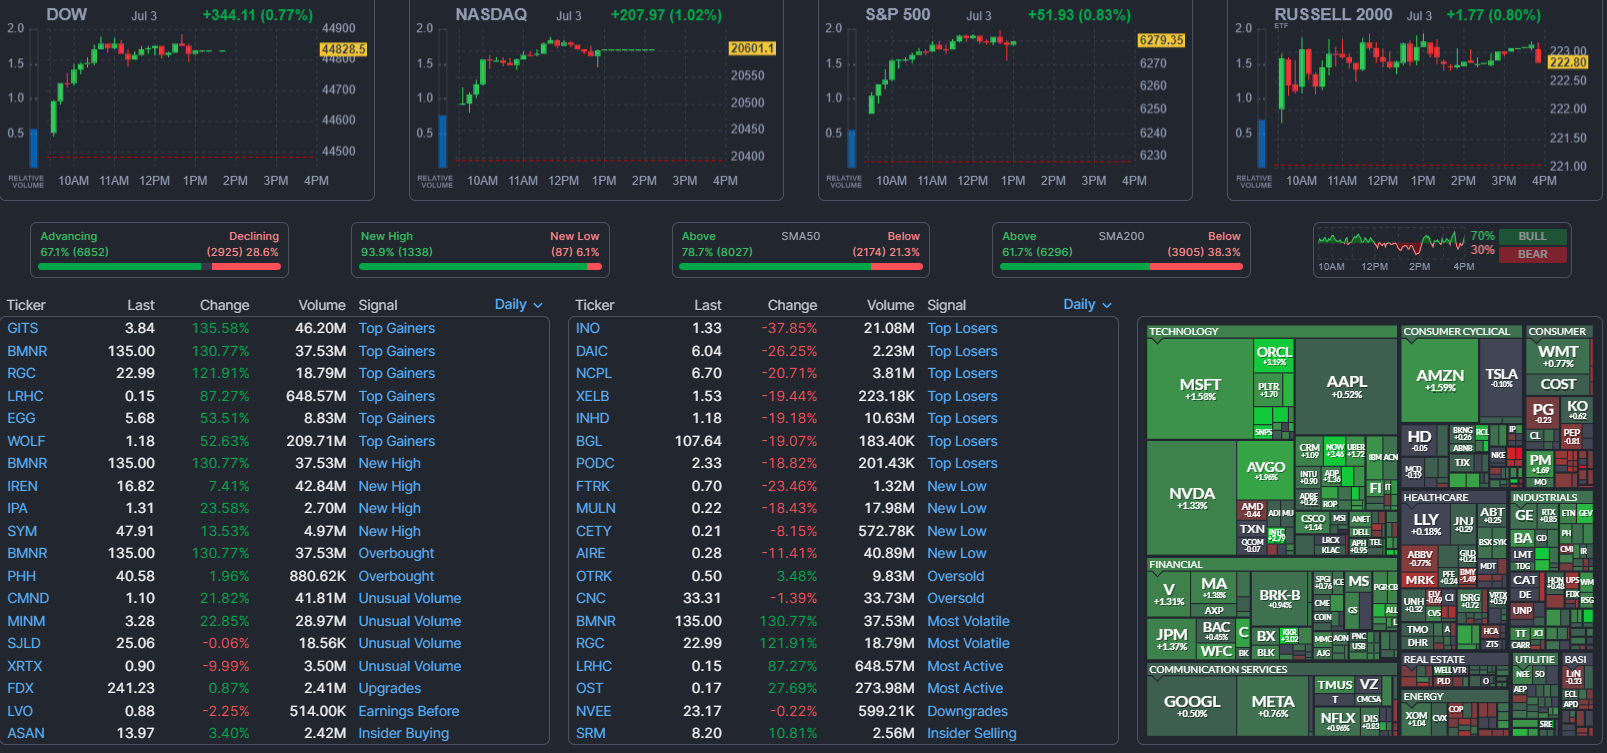Screen dimensions: 1607x753
Task: Open the Daily dropdown above the Top Gainers list
Action: coord(518,305)
